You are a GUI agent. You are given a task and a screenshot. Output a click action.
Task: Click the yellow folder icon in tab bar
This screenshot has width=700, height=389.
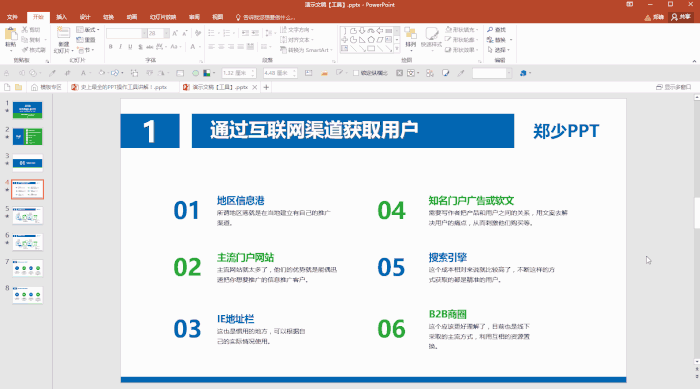(x=18, y=87)
